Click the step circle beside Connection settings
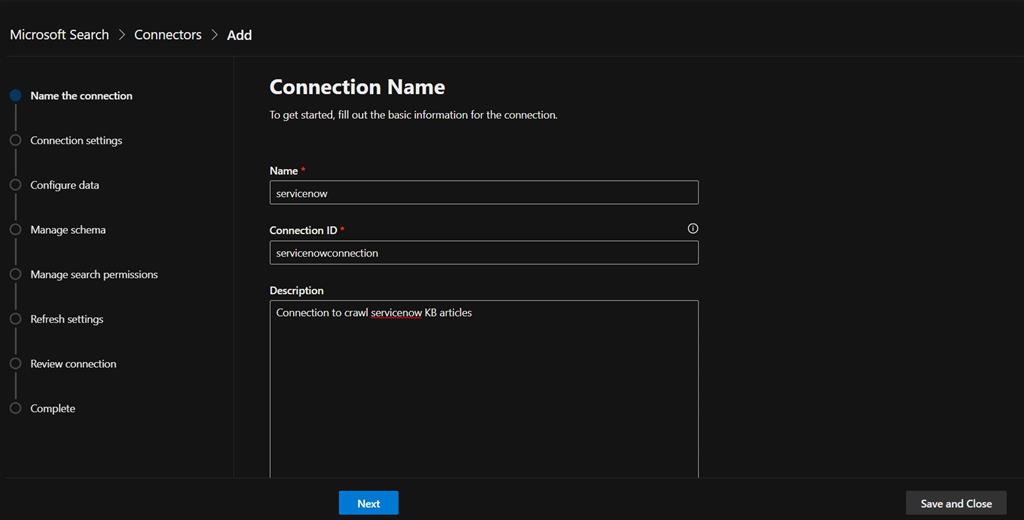This screenshot has height=520, width=1024. (16, 140)
